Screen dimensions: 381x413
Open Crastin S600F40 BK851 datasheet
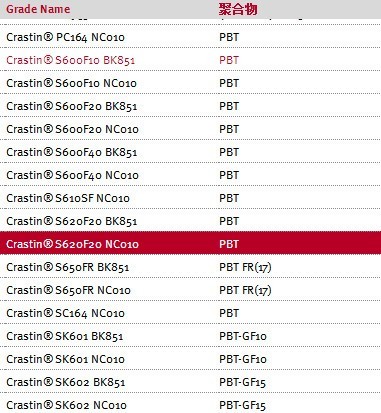[72, 152]
